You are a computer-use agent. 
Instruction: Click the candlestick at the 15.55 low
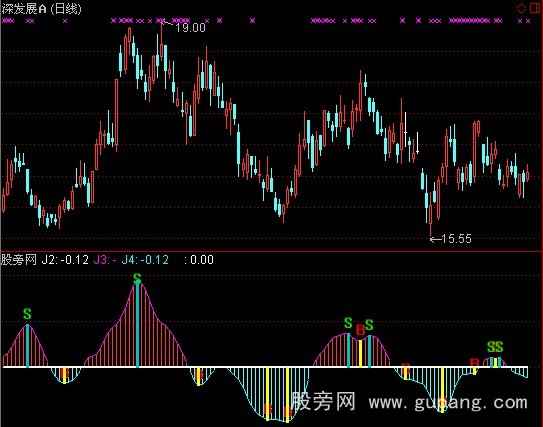tap(430, 215)
